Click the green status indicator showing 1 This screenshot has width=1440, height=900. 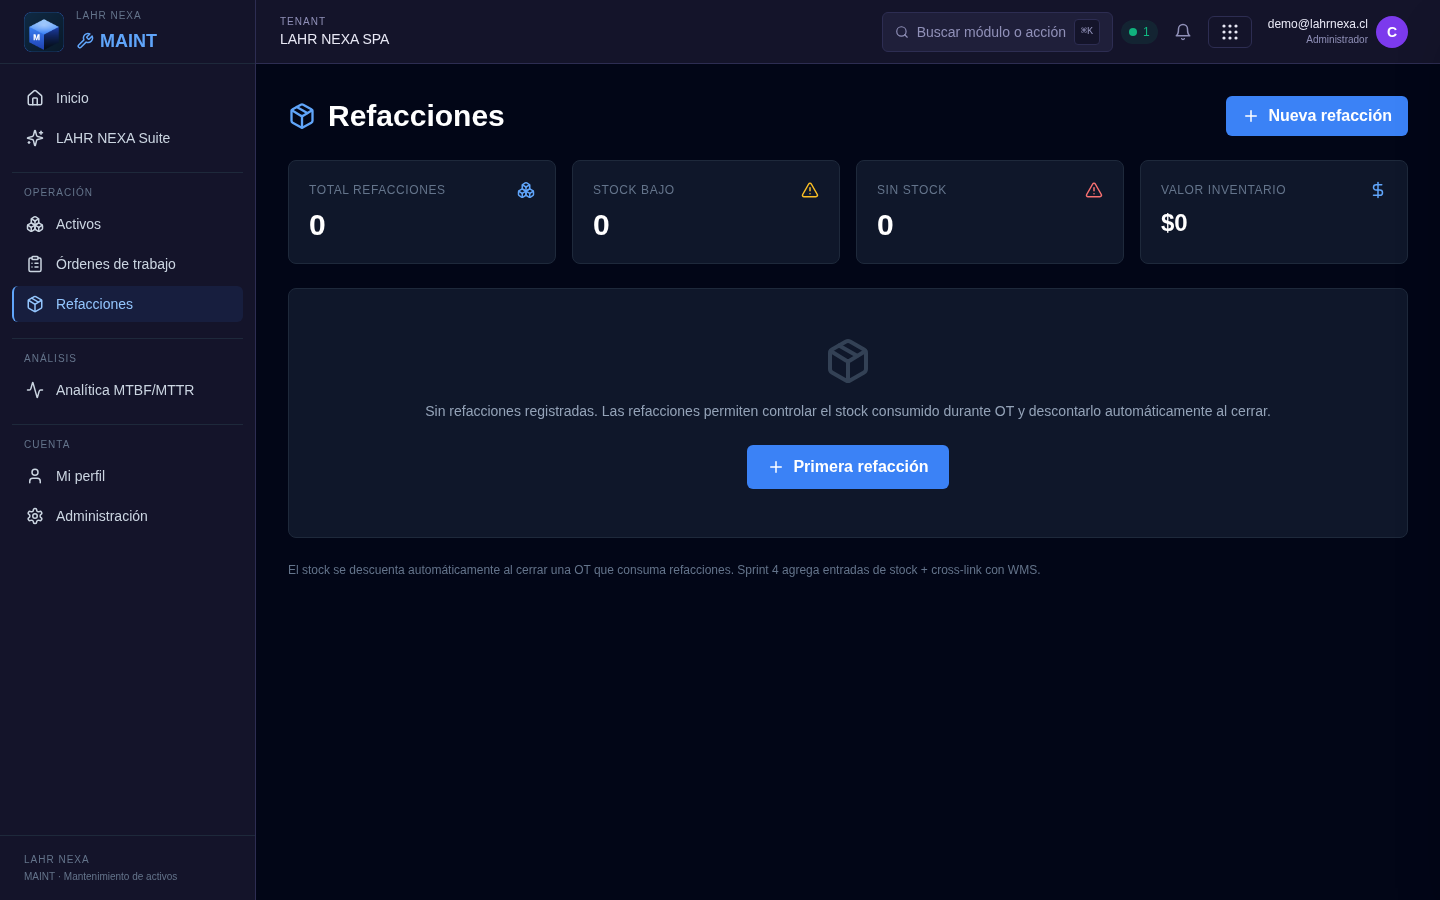[1139, 32]
